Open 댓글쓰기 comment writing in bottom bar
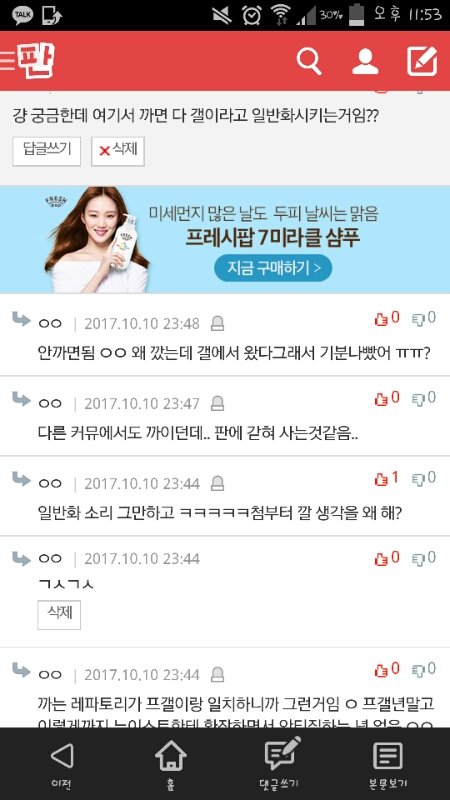 point(279,764)
